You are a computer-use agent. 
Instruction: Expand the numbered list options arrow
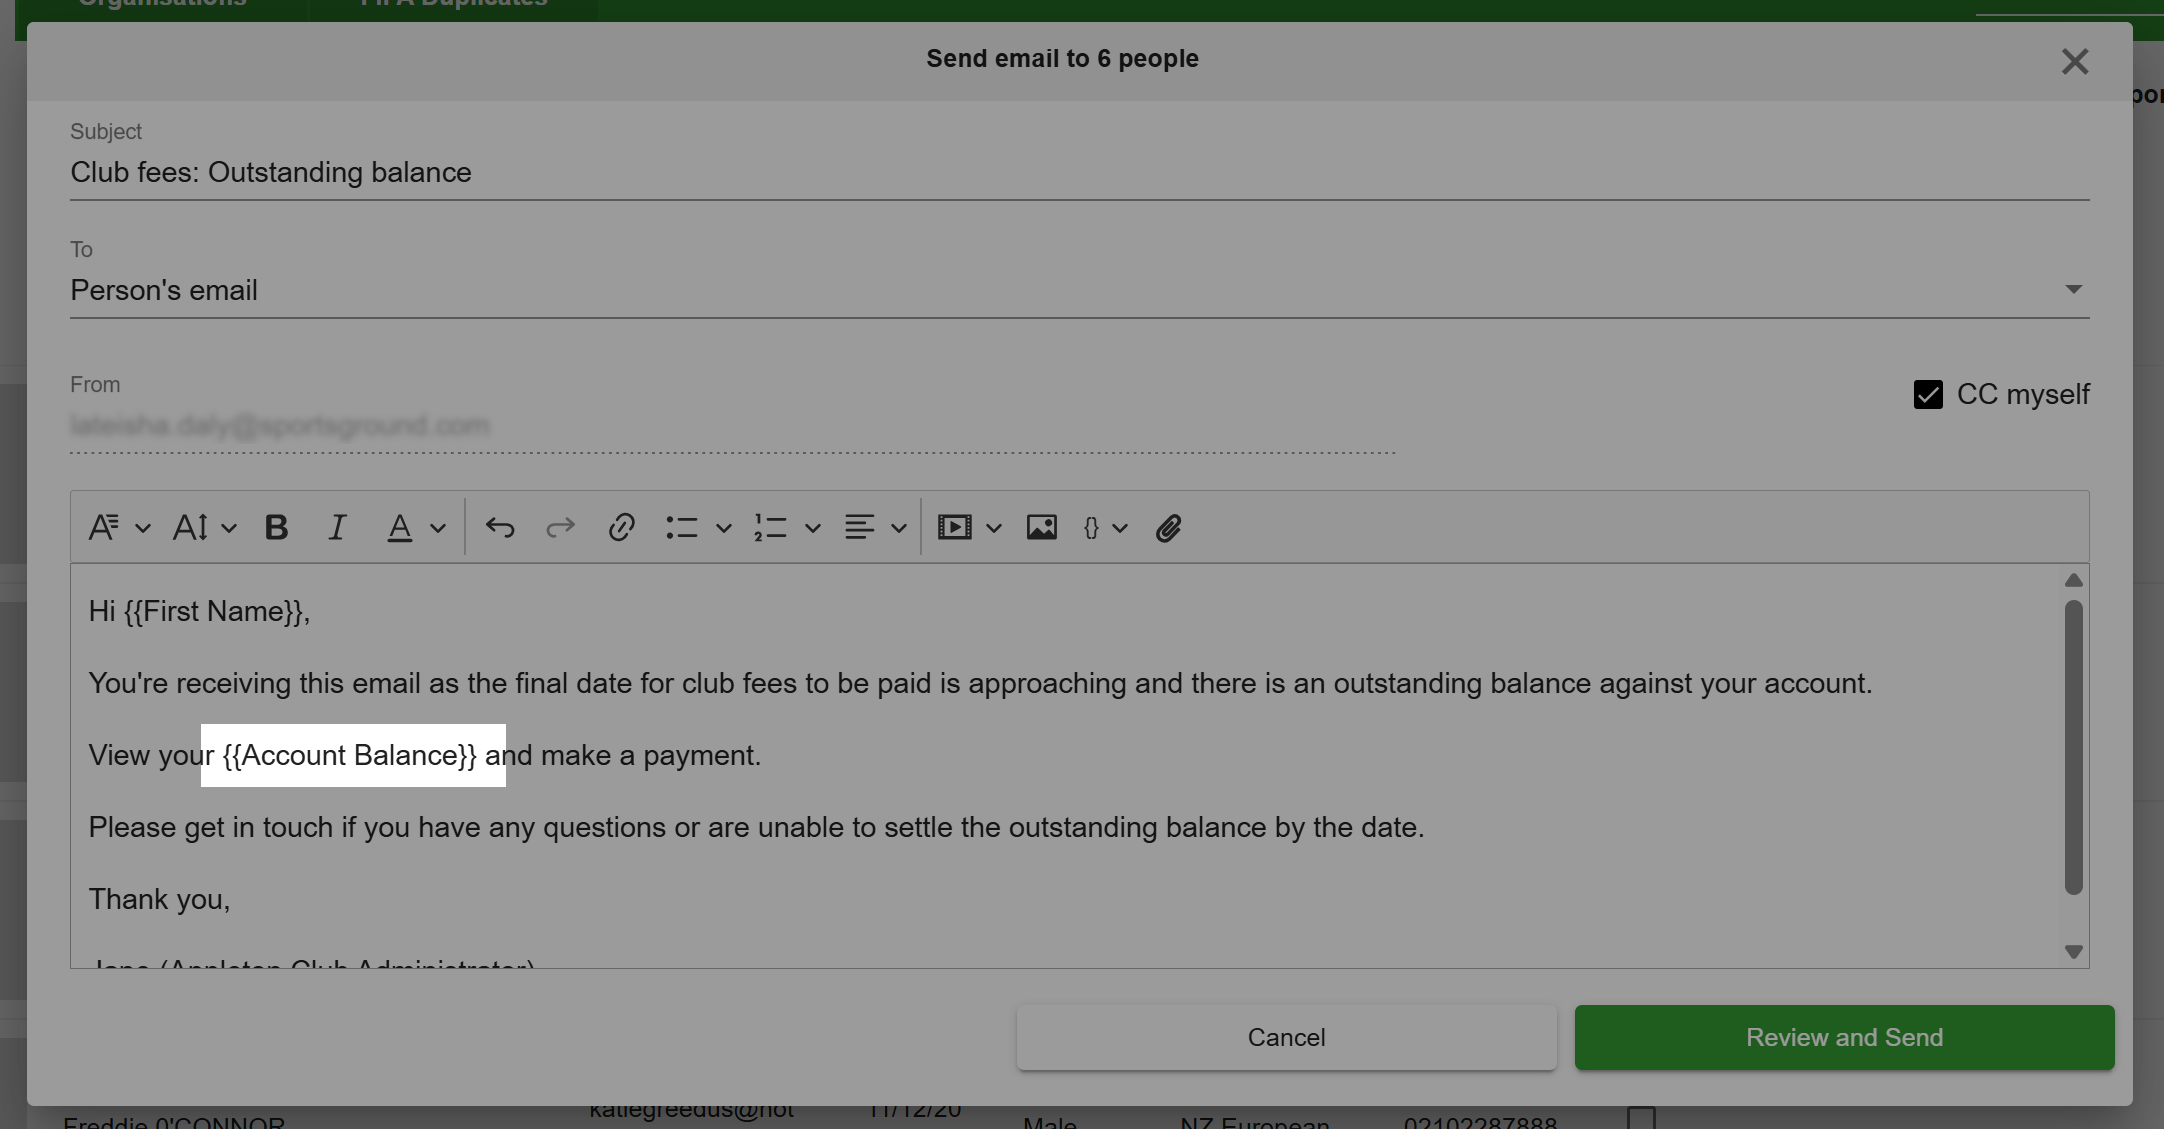tap(813, 528)
